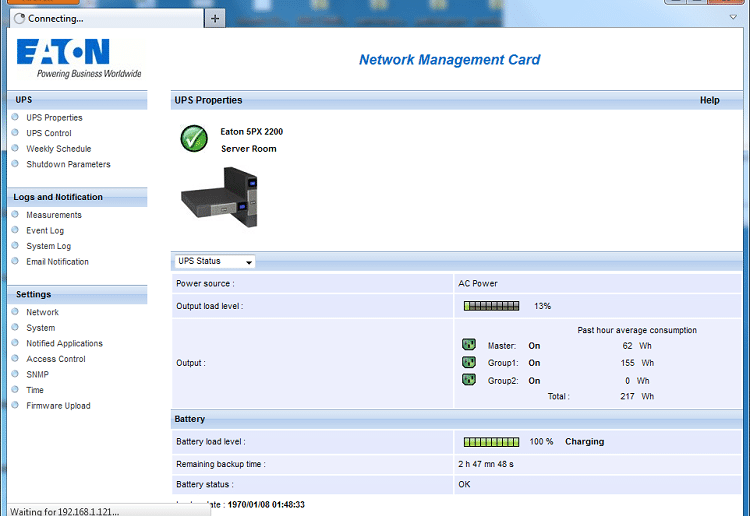Image resolution: width=750 pixels, height=516 pixels.
Task: Open SNMP settings
Action: click(x=37, y=374)
